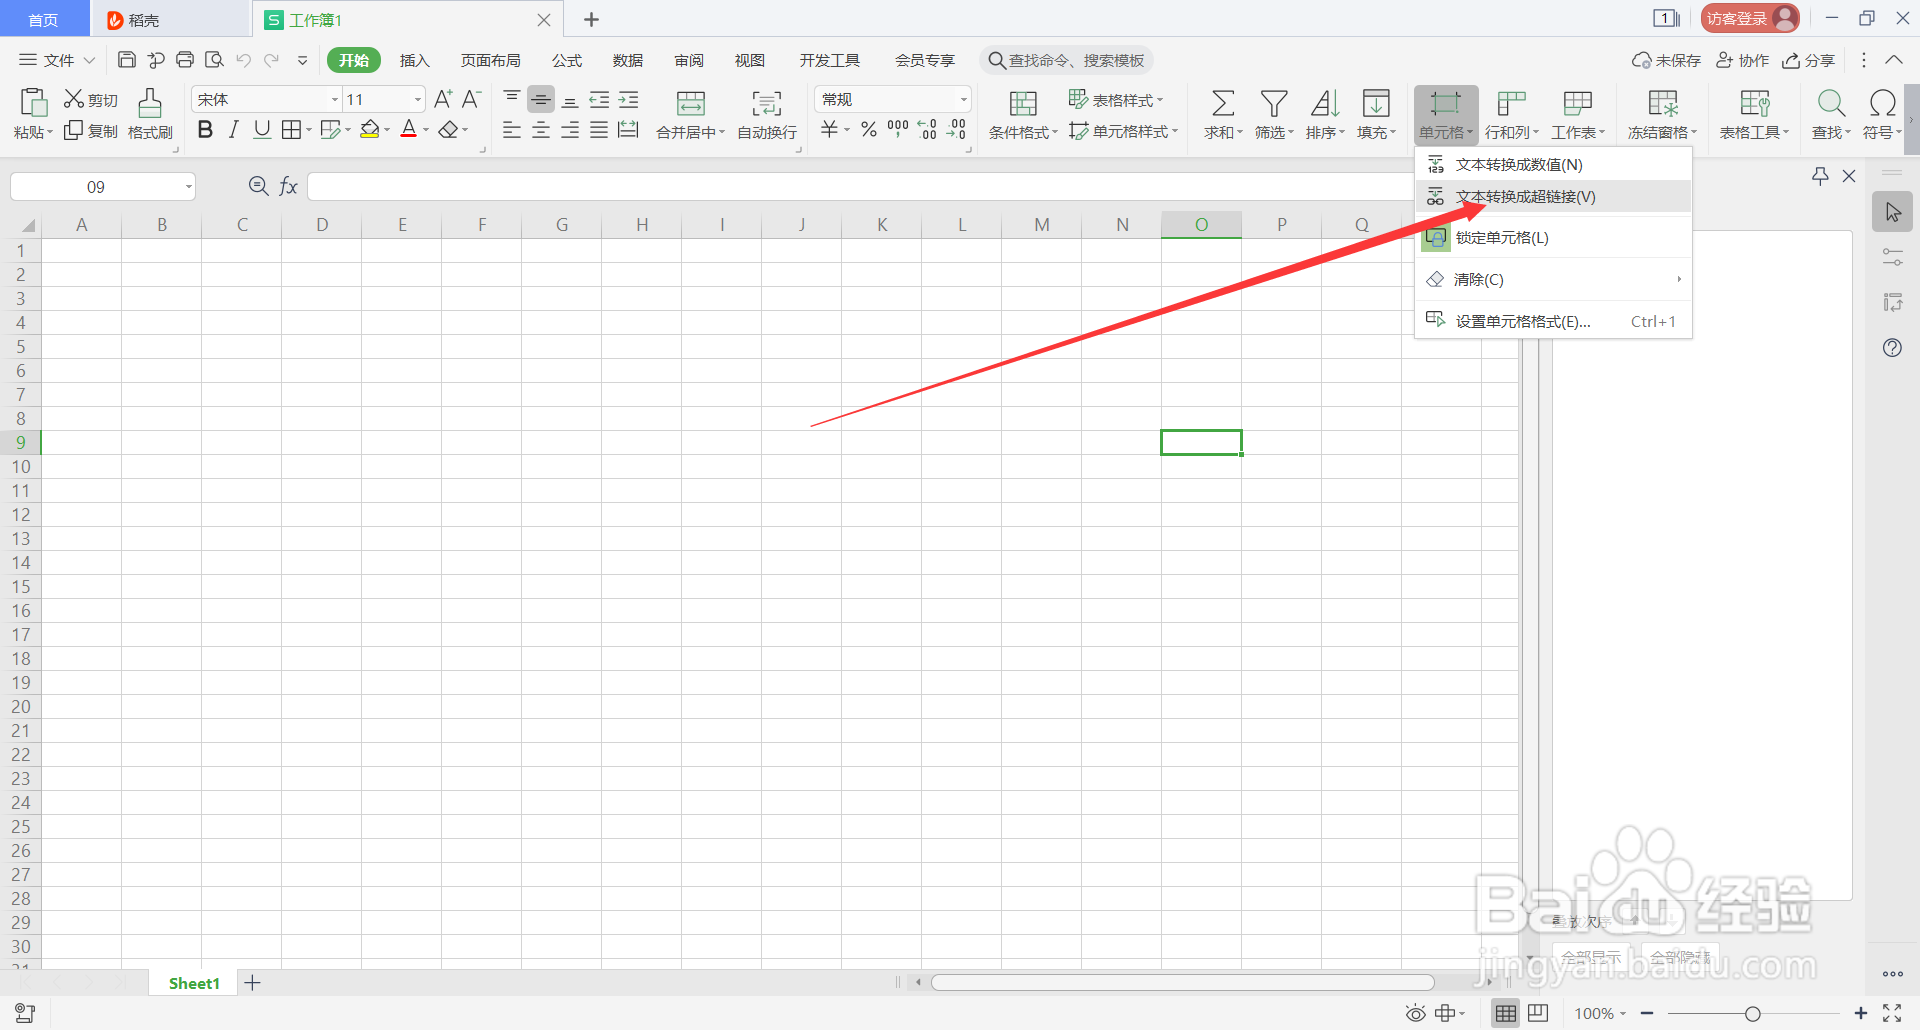Screen dimensions: 1920x1030
Task: Toggle italic formatting
Action: (233, 129)
